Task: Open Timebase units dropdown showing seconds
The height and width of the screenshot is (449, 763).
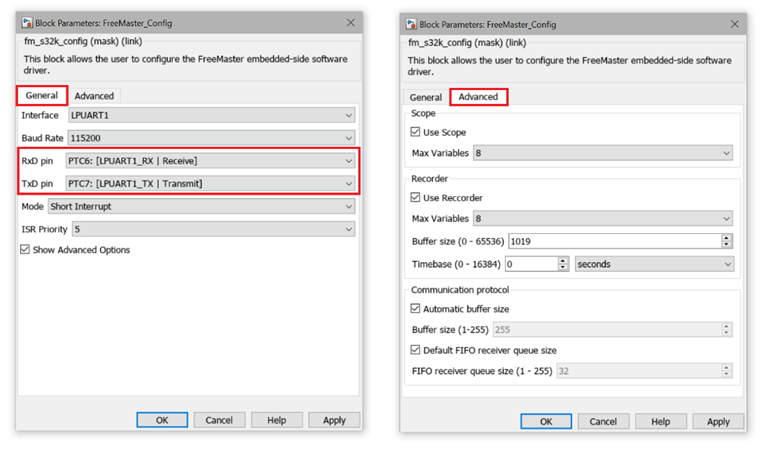Action: 654,264
